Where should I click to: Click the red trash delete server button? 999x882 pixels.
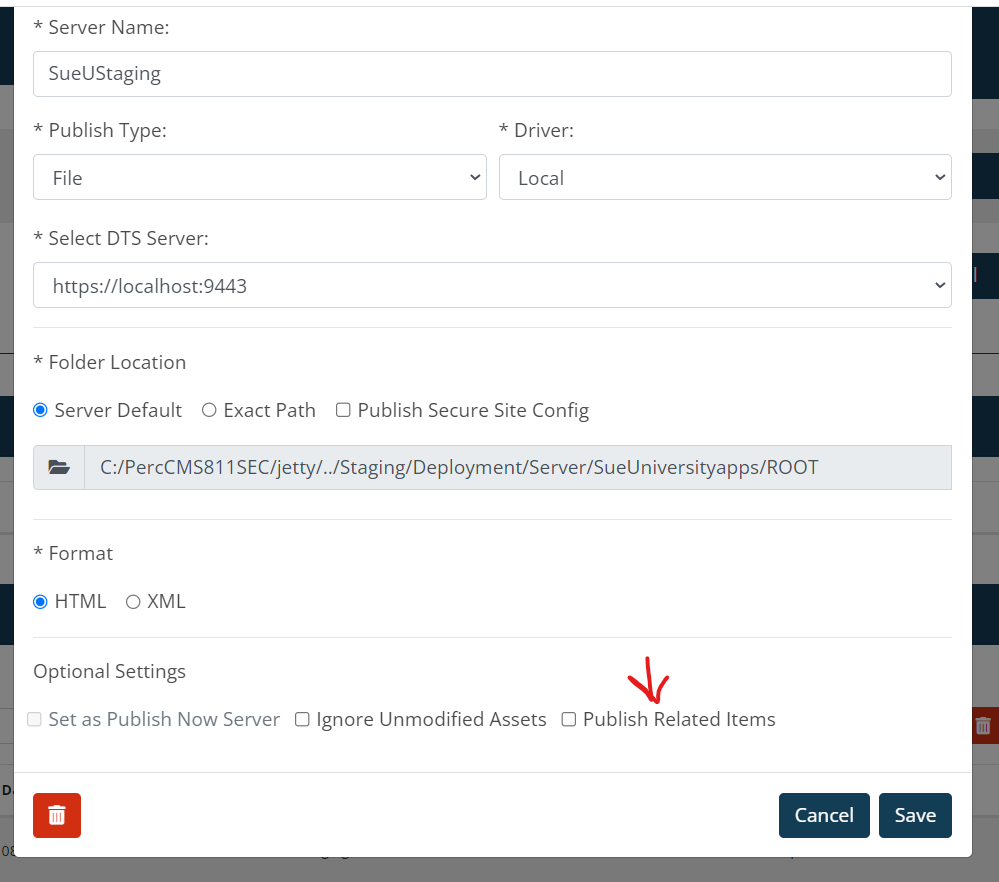[x=57, y=815]
